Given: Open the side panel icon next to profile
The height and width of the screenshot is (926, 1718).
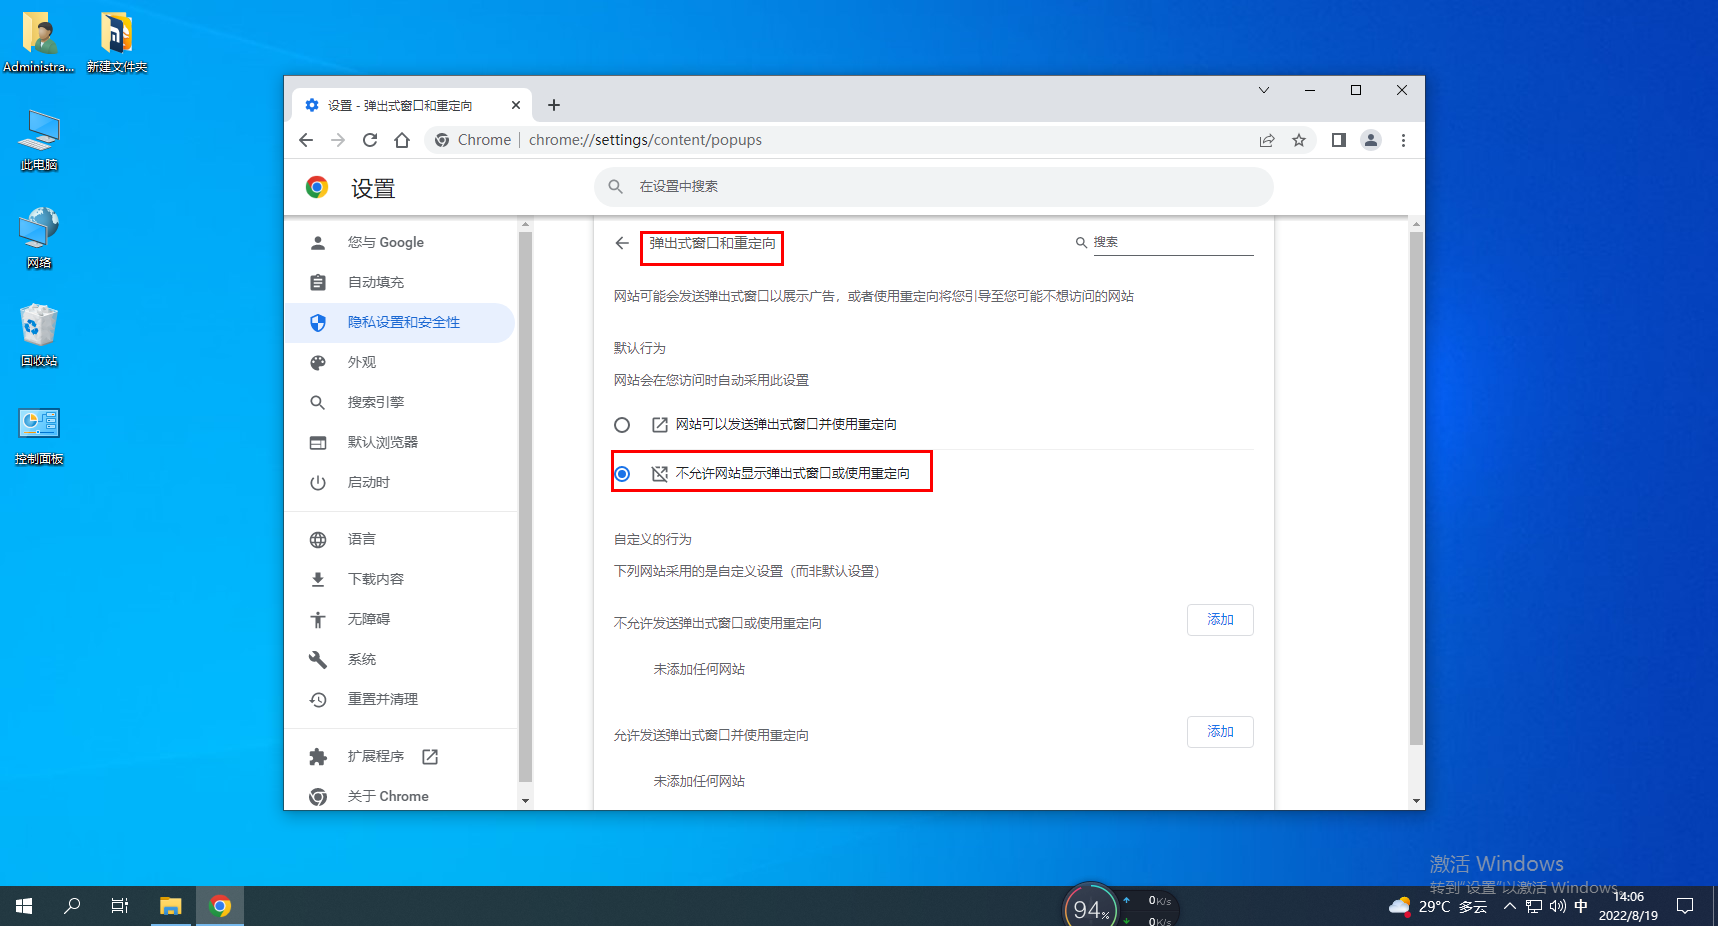Looking at the screenshot, I should tap(1338, 140).
